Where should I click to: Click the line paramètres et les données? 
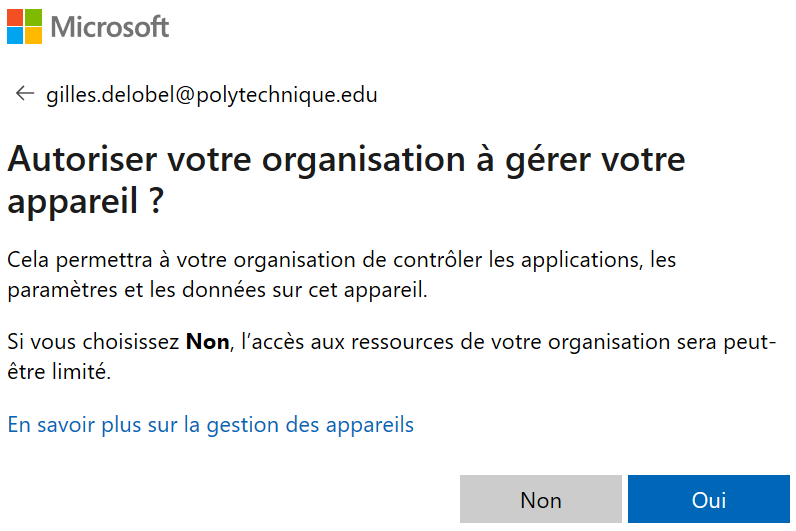coord(217,290)
